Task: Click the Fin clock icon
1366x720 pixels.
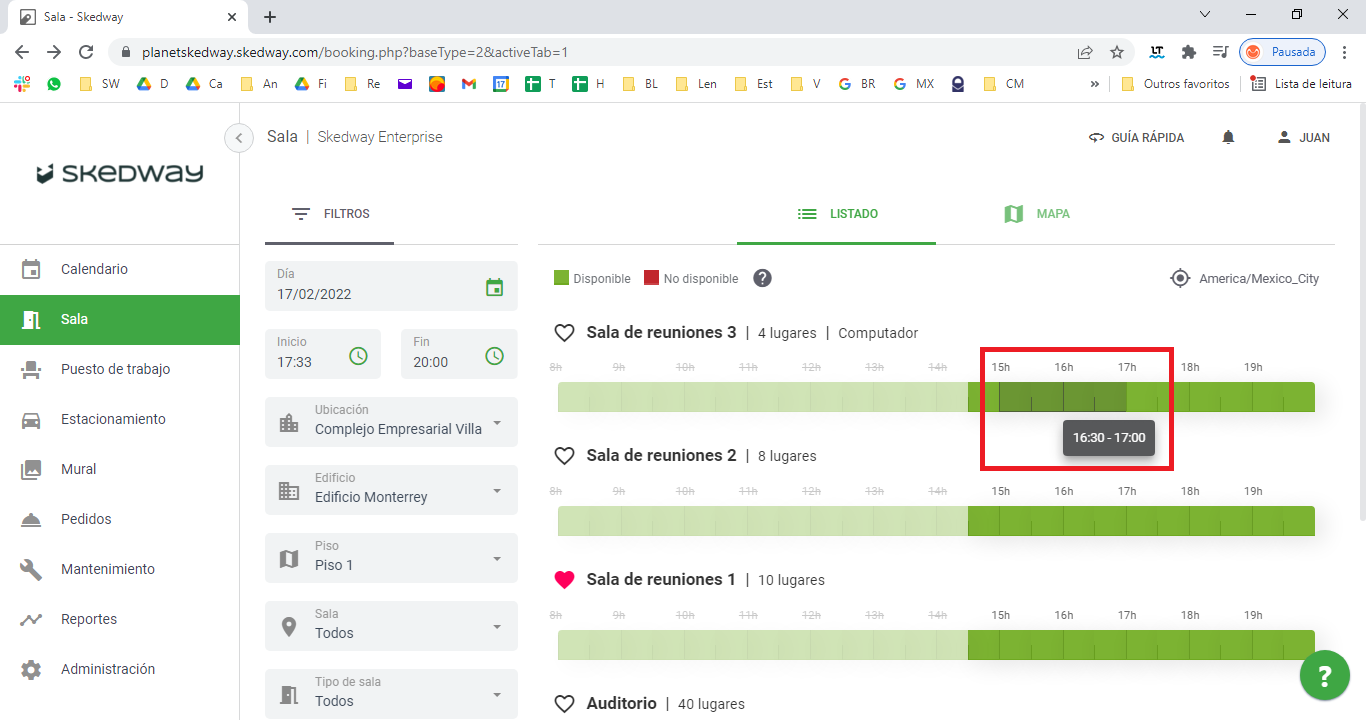Action: [494, 355]
